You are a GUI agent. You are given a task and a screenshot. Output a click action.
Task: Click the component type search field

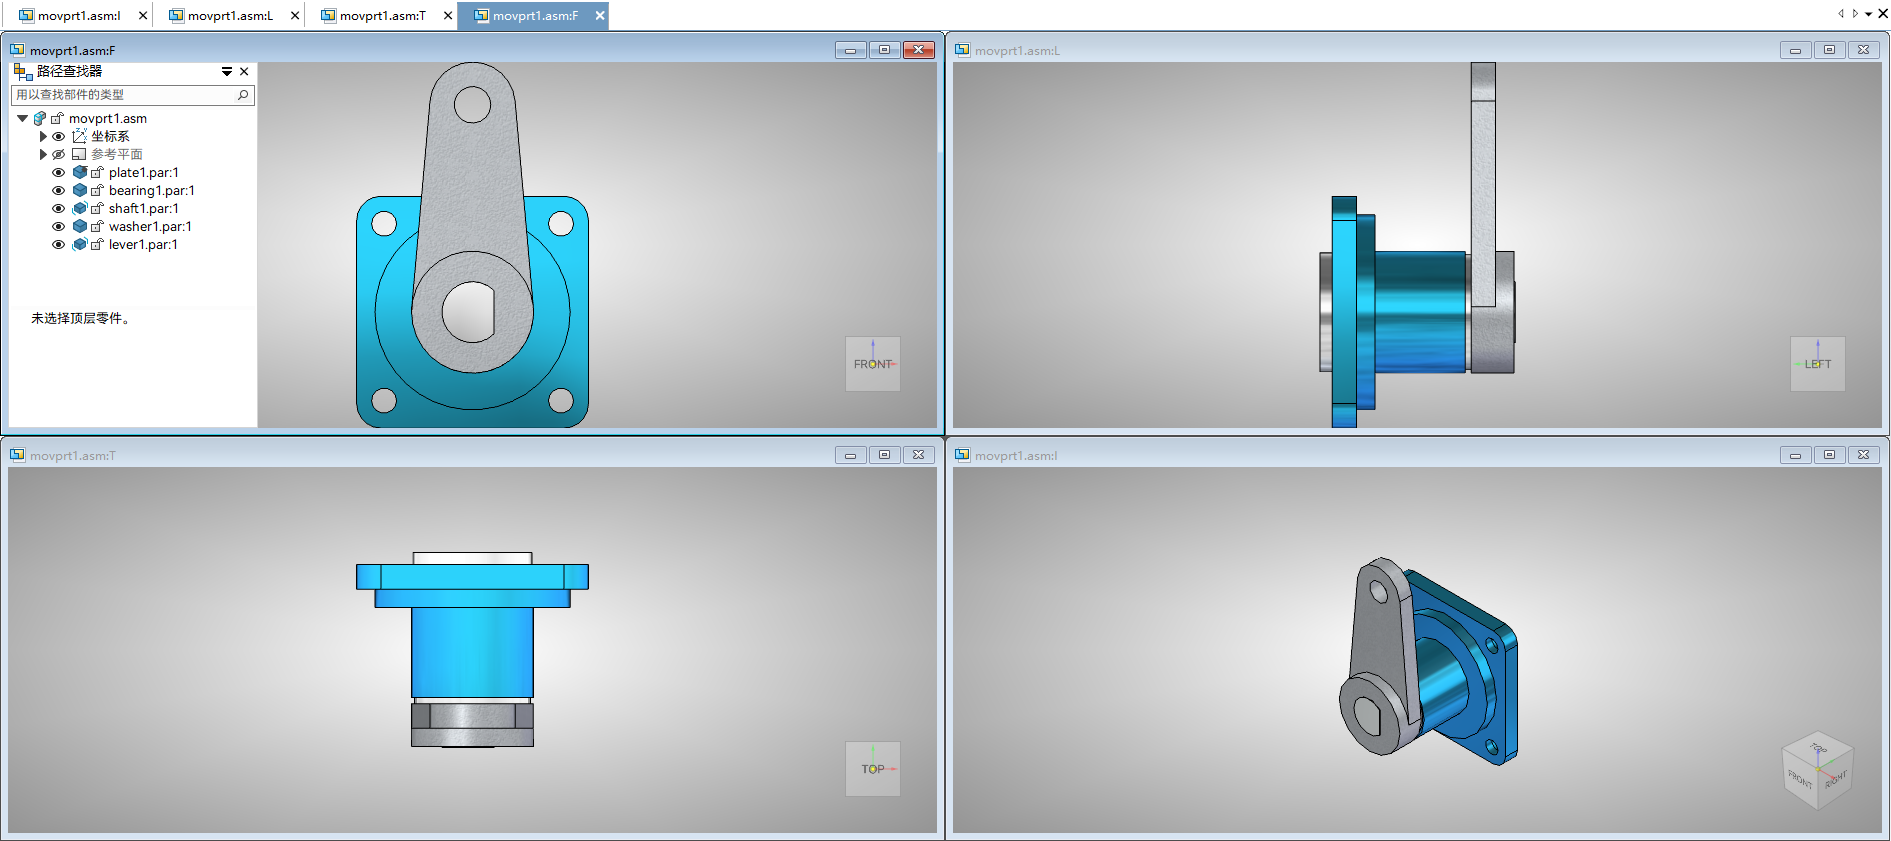[120, 95]
